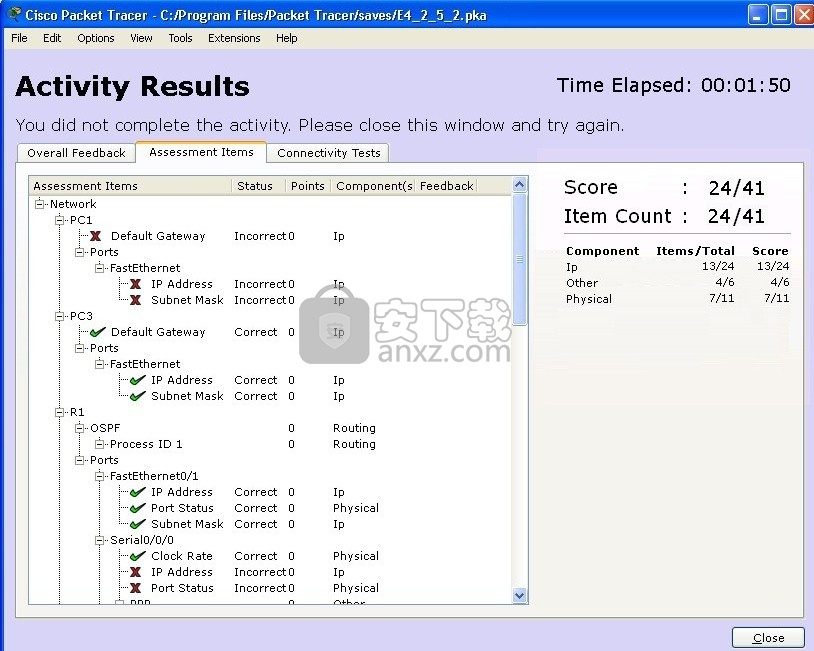The height and width of the screenshot is (651, 814).
Task: Click red X on Serial0/0/0 IP Address
Action: (135, 572)
